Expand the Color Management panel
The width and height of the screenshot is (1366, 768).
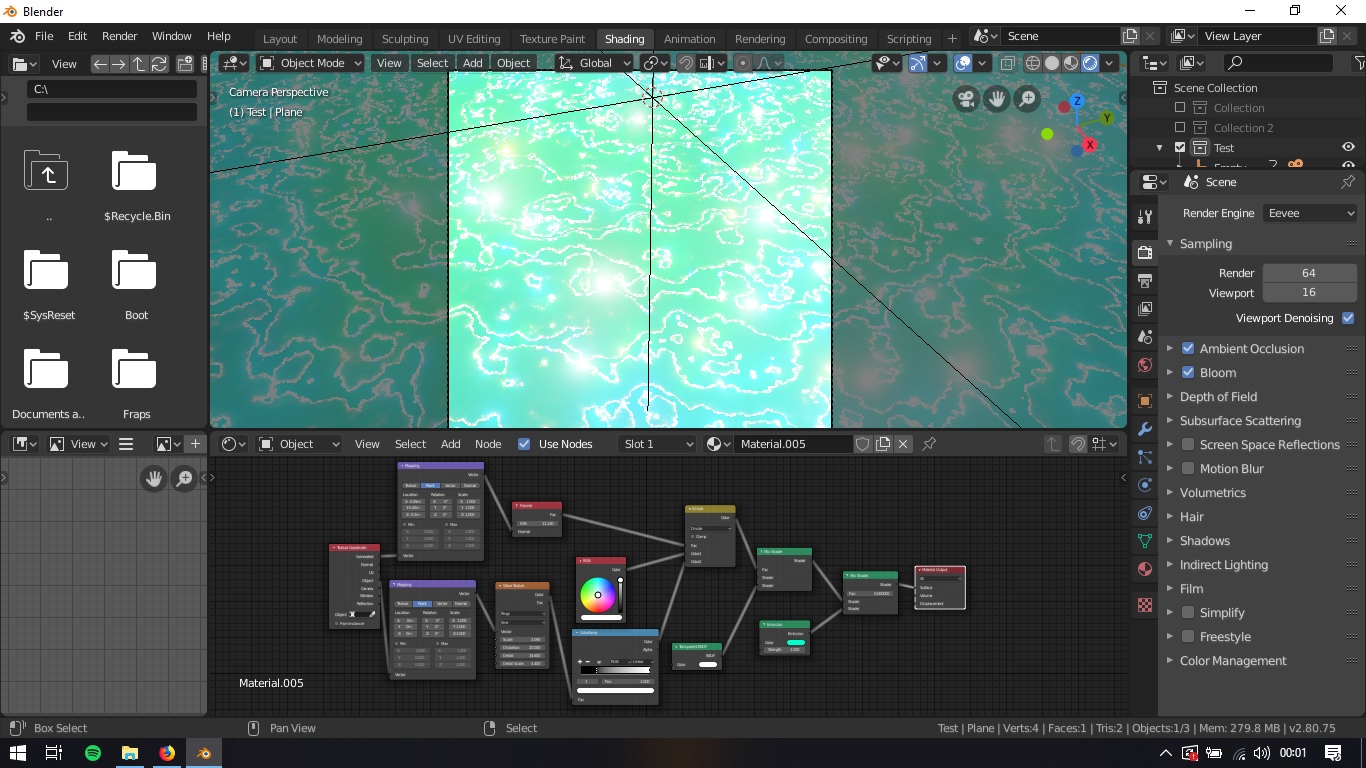(x=1232, y=660)
